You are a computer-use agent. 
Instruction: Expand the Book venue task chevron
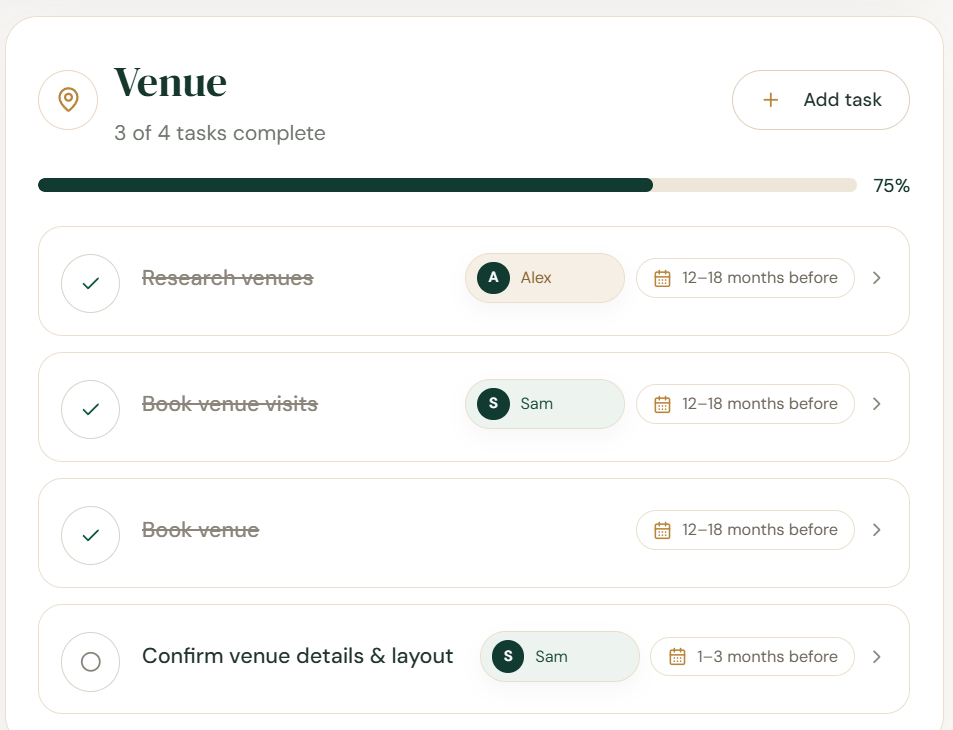pos(876,530)
